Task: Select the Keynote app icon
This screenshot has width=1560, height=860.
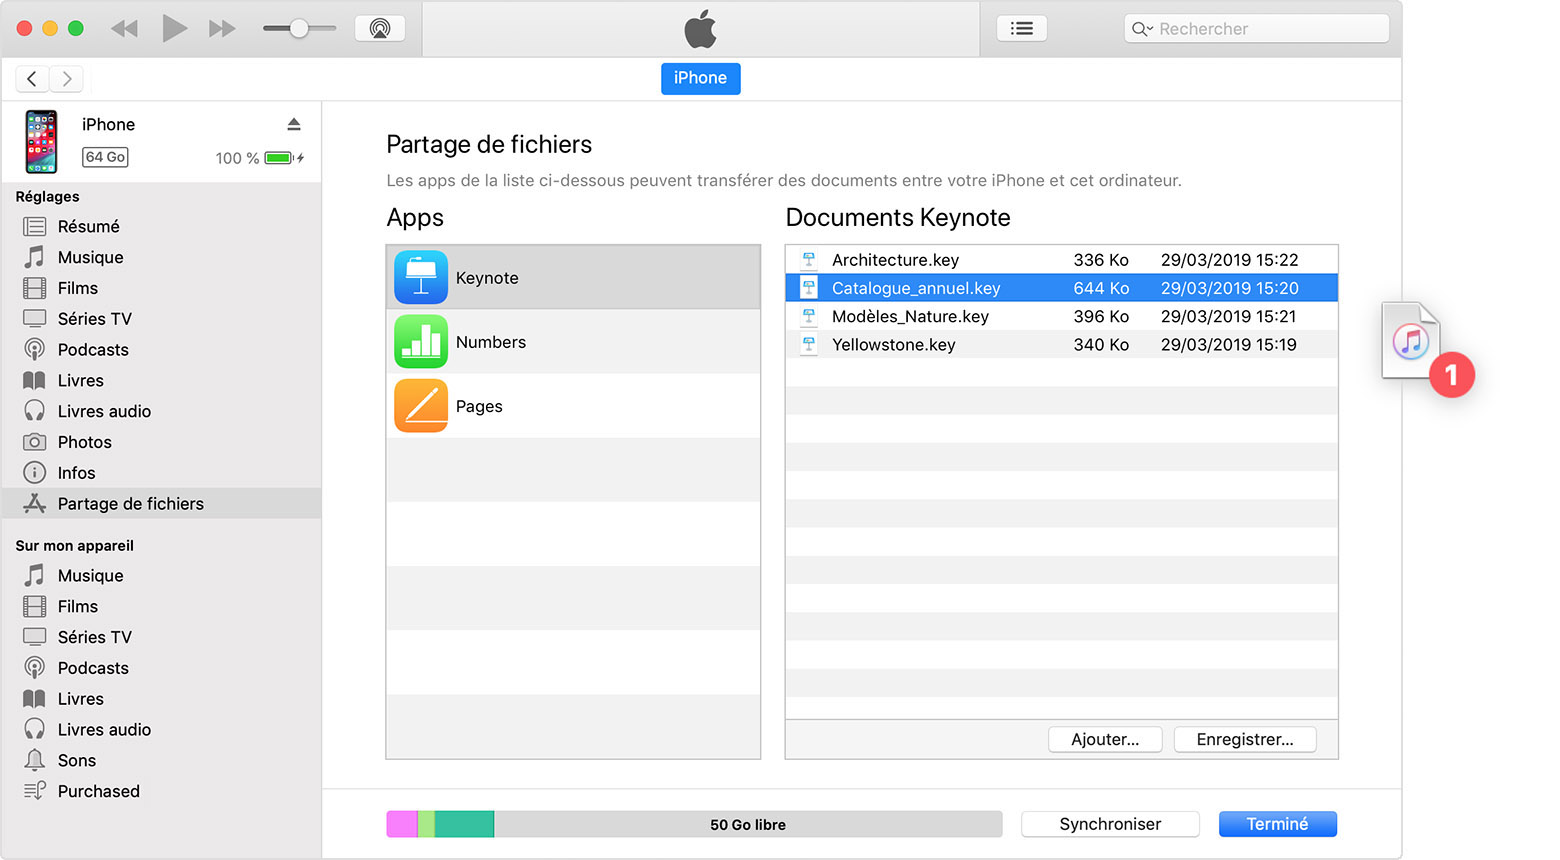Action: [421, 277]
